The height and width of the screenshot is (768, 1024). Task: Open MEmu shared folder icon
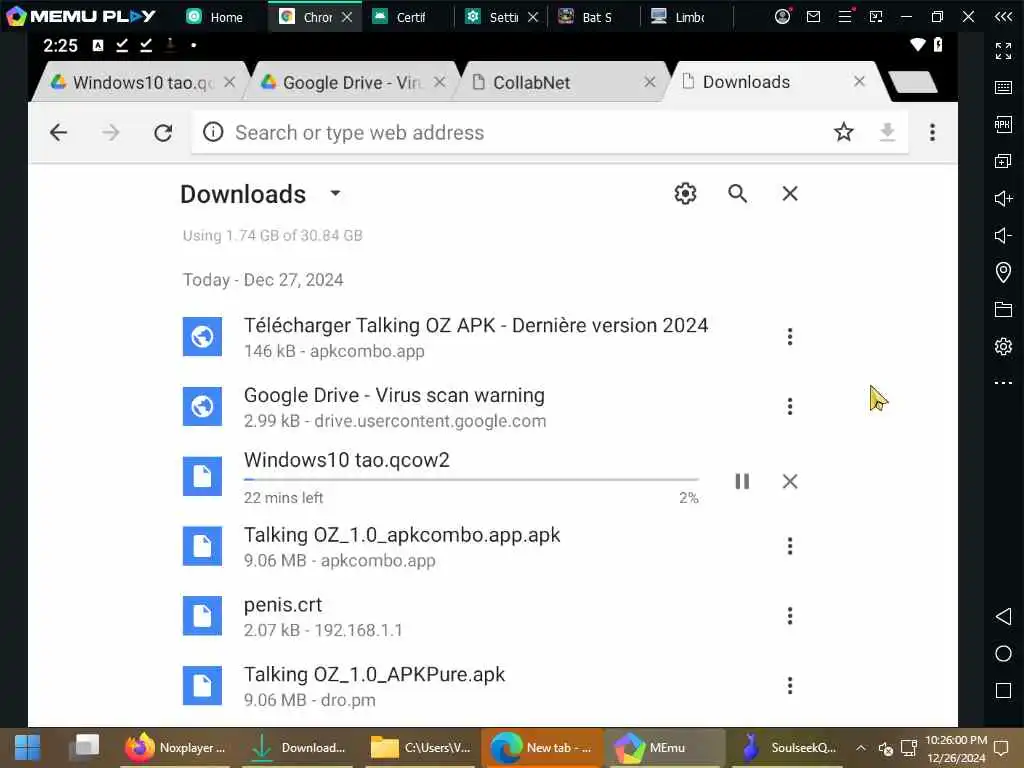pos(1003,310)
